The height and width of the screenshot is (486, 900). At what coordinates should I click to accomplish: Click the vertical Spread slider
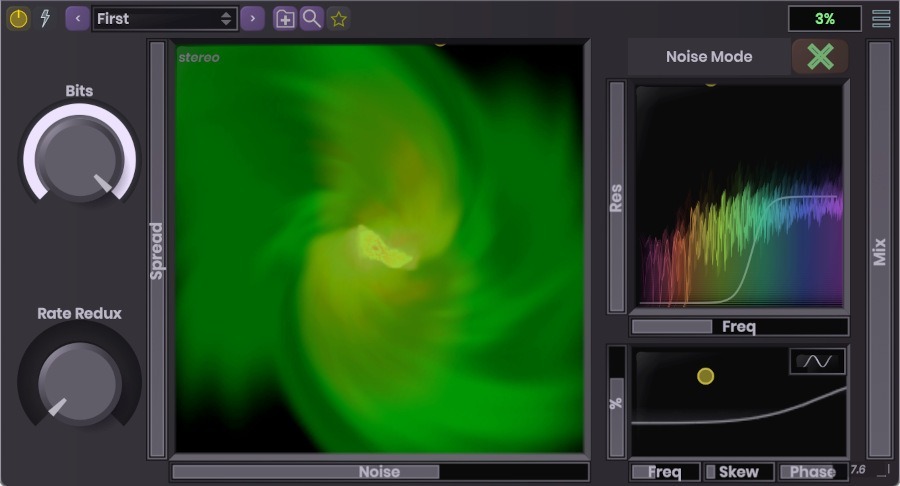(x=157, y=250)
